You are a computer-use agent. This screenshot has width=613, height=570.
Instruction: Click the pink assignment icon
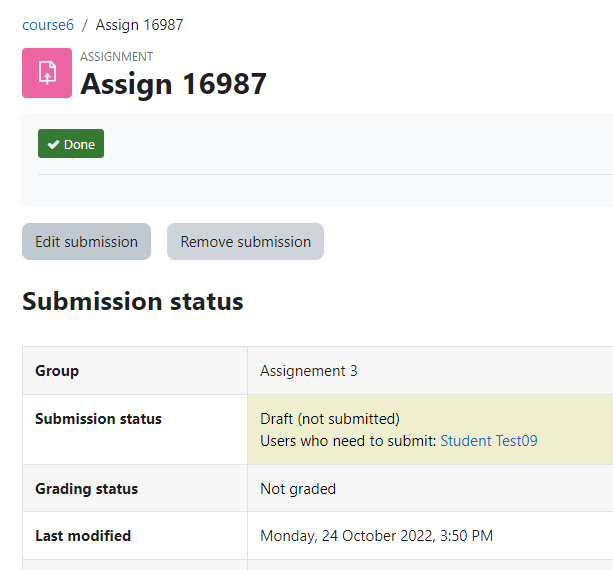(x=47, y=73)
